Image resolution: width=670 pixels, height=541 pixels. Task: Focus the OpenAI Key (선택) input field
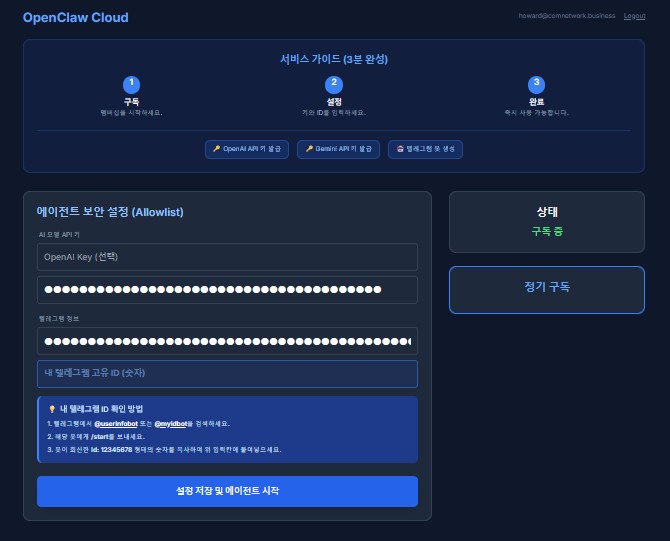click(227, 257)
